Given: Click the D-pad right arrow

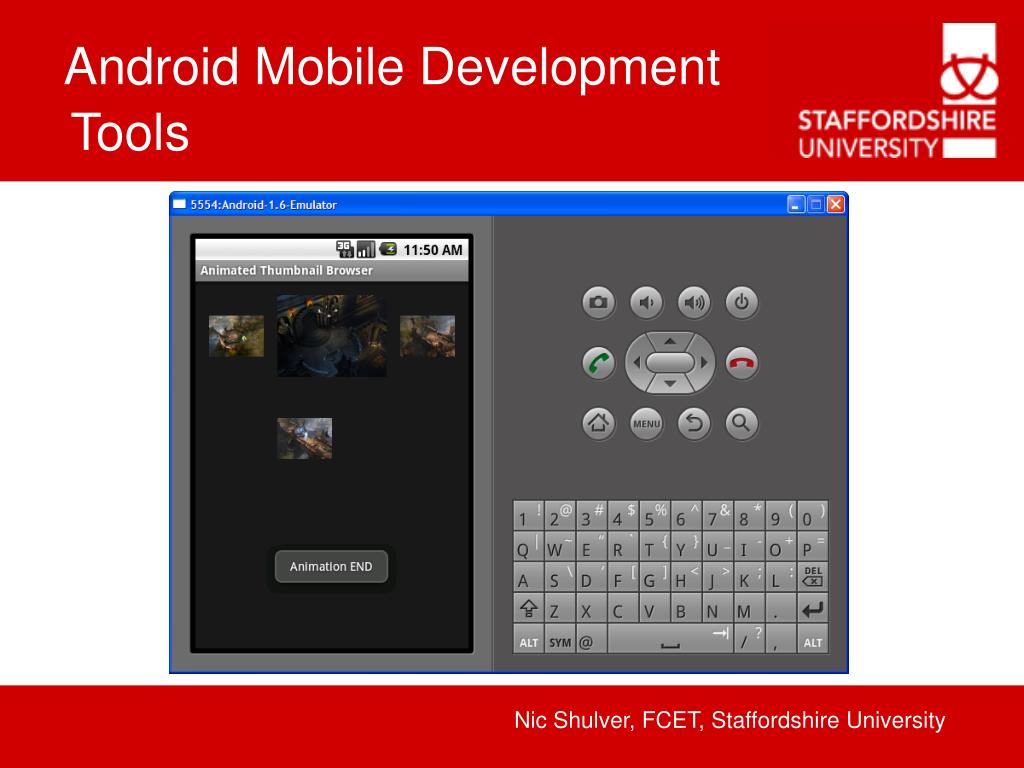Looking at the screenshot, I should [704, 362].
